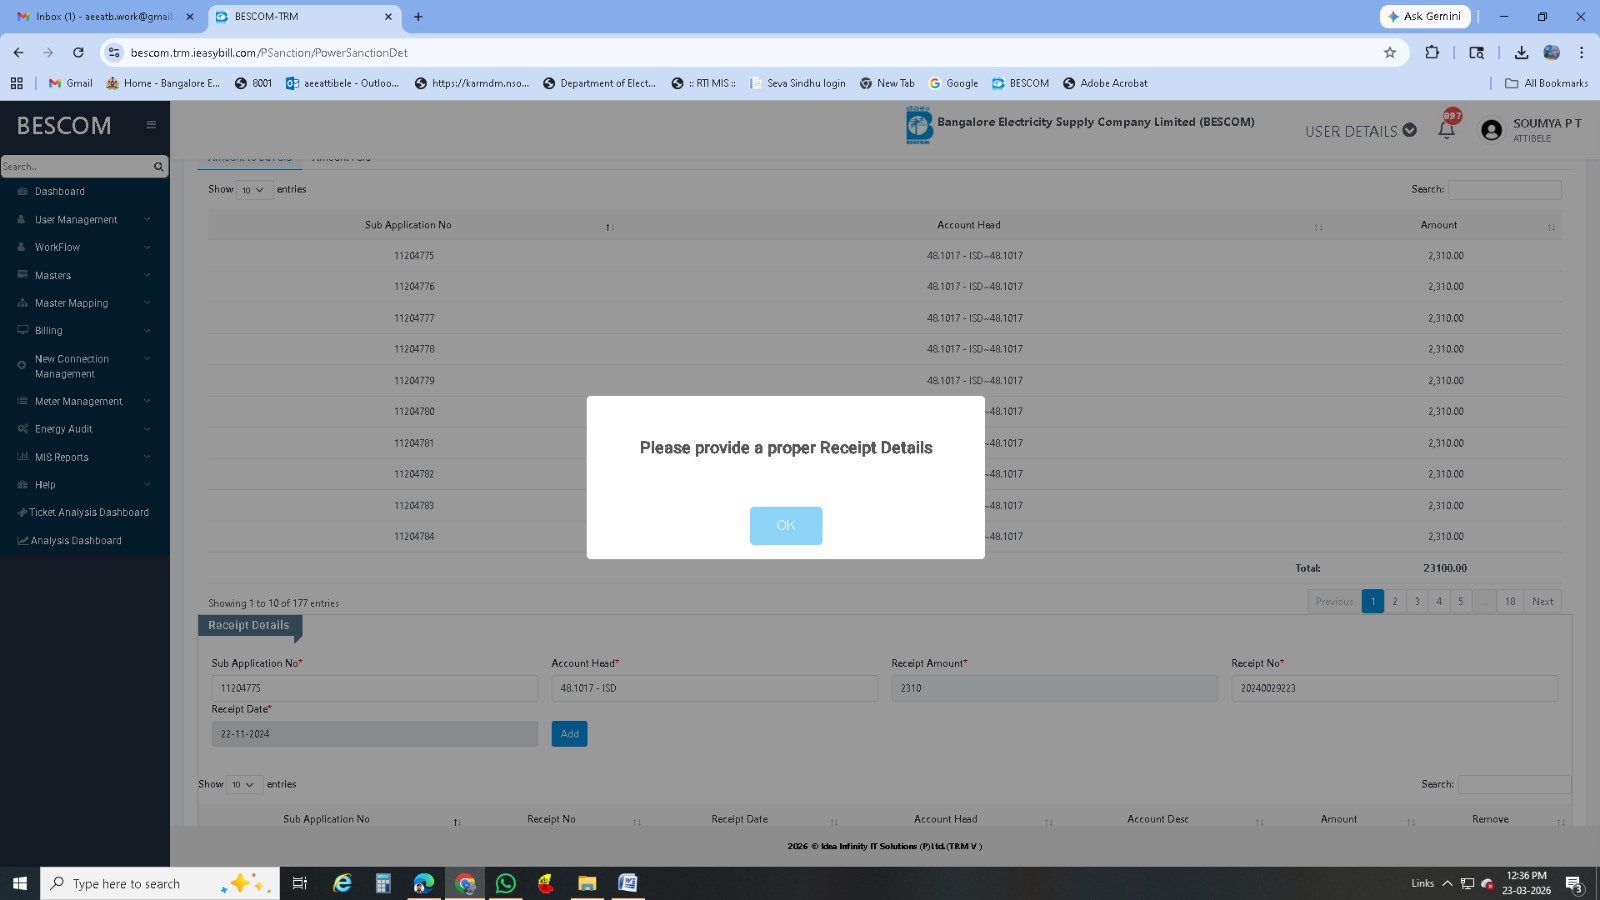Screen dimensions: 1600x900
Task: Open the browser extensions puzzle icon
Action: tap(1432, 52)
